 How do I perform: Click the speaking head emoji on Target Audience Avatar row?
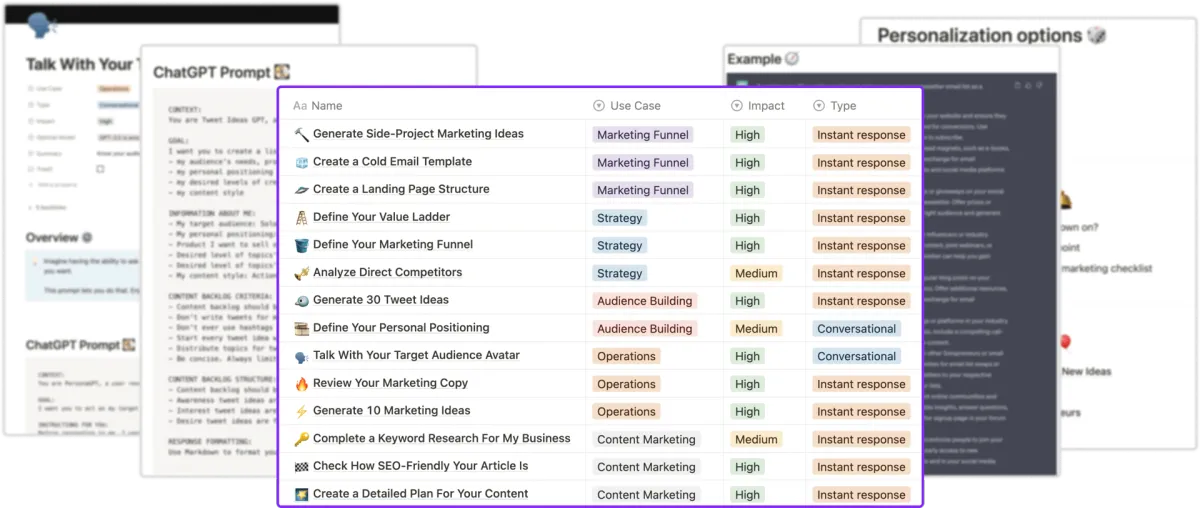[302, 356]
